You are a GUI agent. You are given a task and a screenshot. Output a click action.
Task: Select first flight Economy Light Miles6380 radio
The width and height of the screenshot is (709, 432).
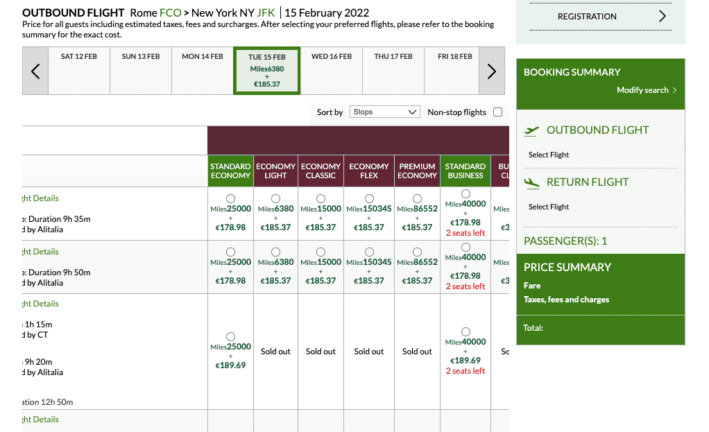[277, 198]
